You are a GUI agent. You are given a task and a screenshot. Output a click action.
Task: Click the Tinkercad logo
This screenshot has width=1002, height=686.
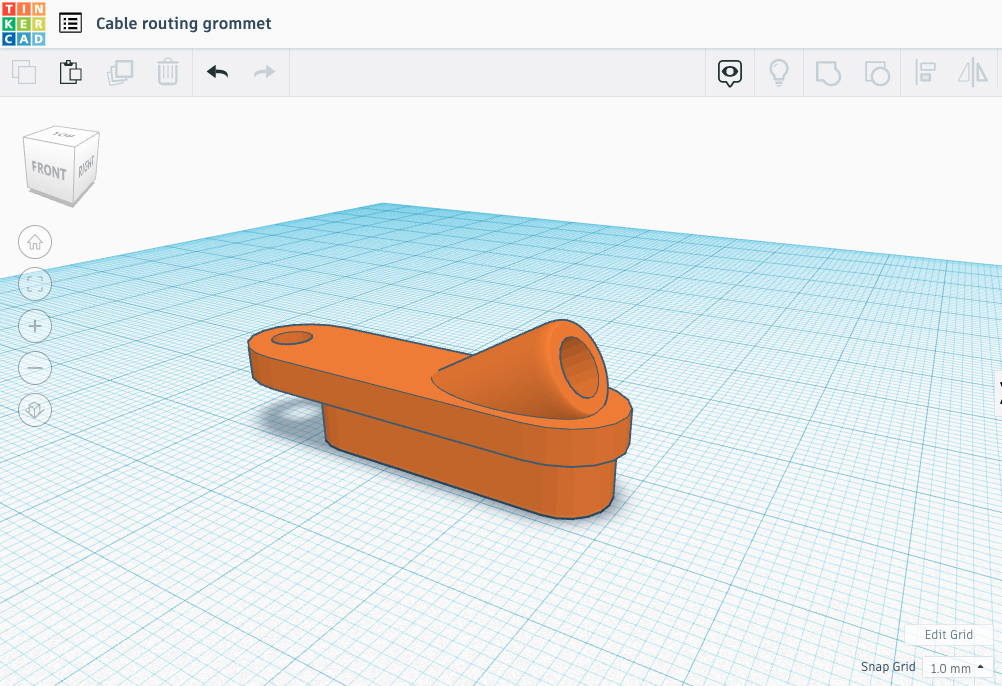tap(22, 23)
